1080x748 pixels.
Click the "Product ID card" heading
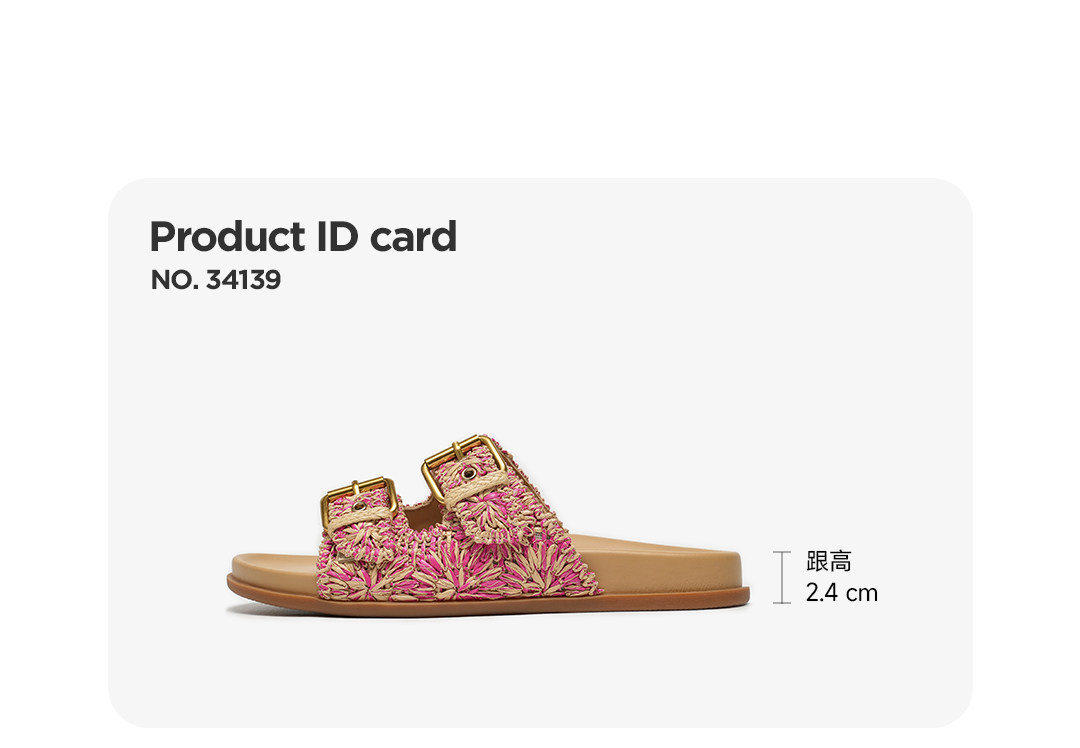(302, 237)
